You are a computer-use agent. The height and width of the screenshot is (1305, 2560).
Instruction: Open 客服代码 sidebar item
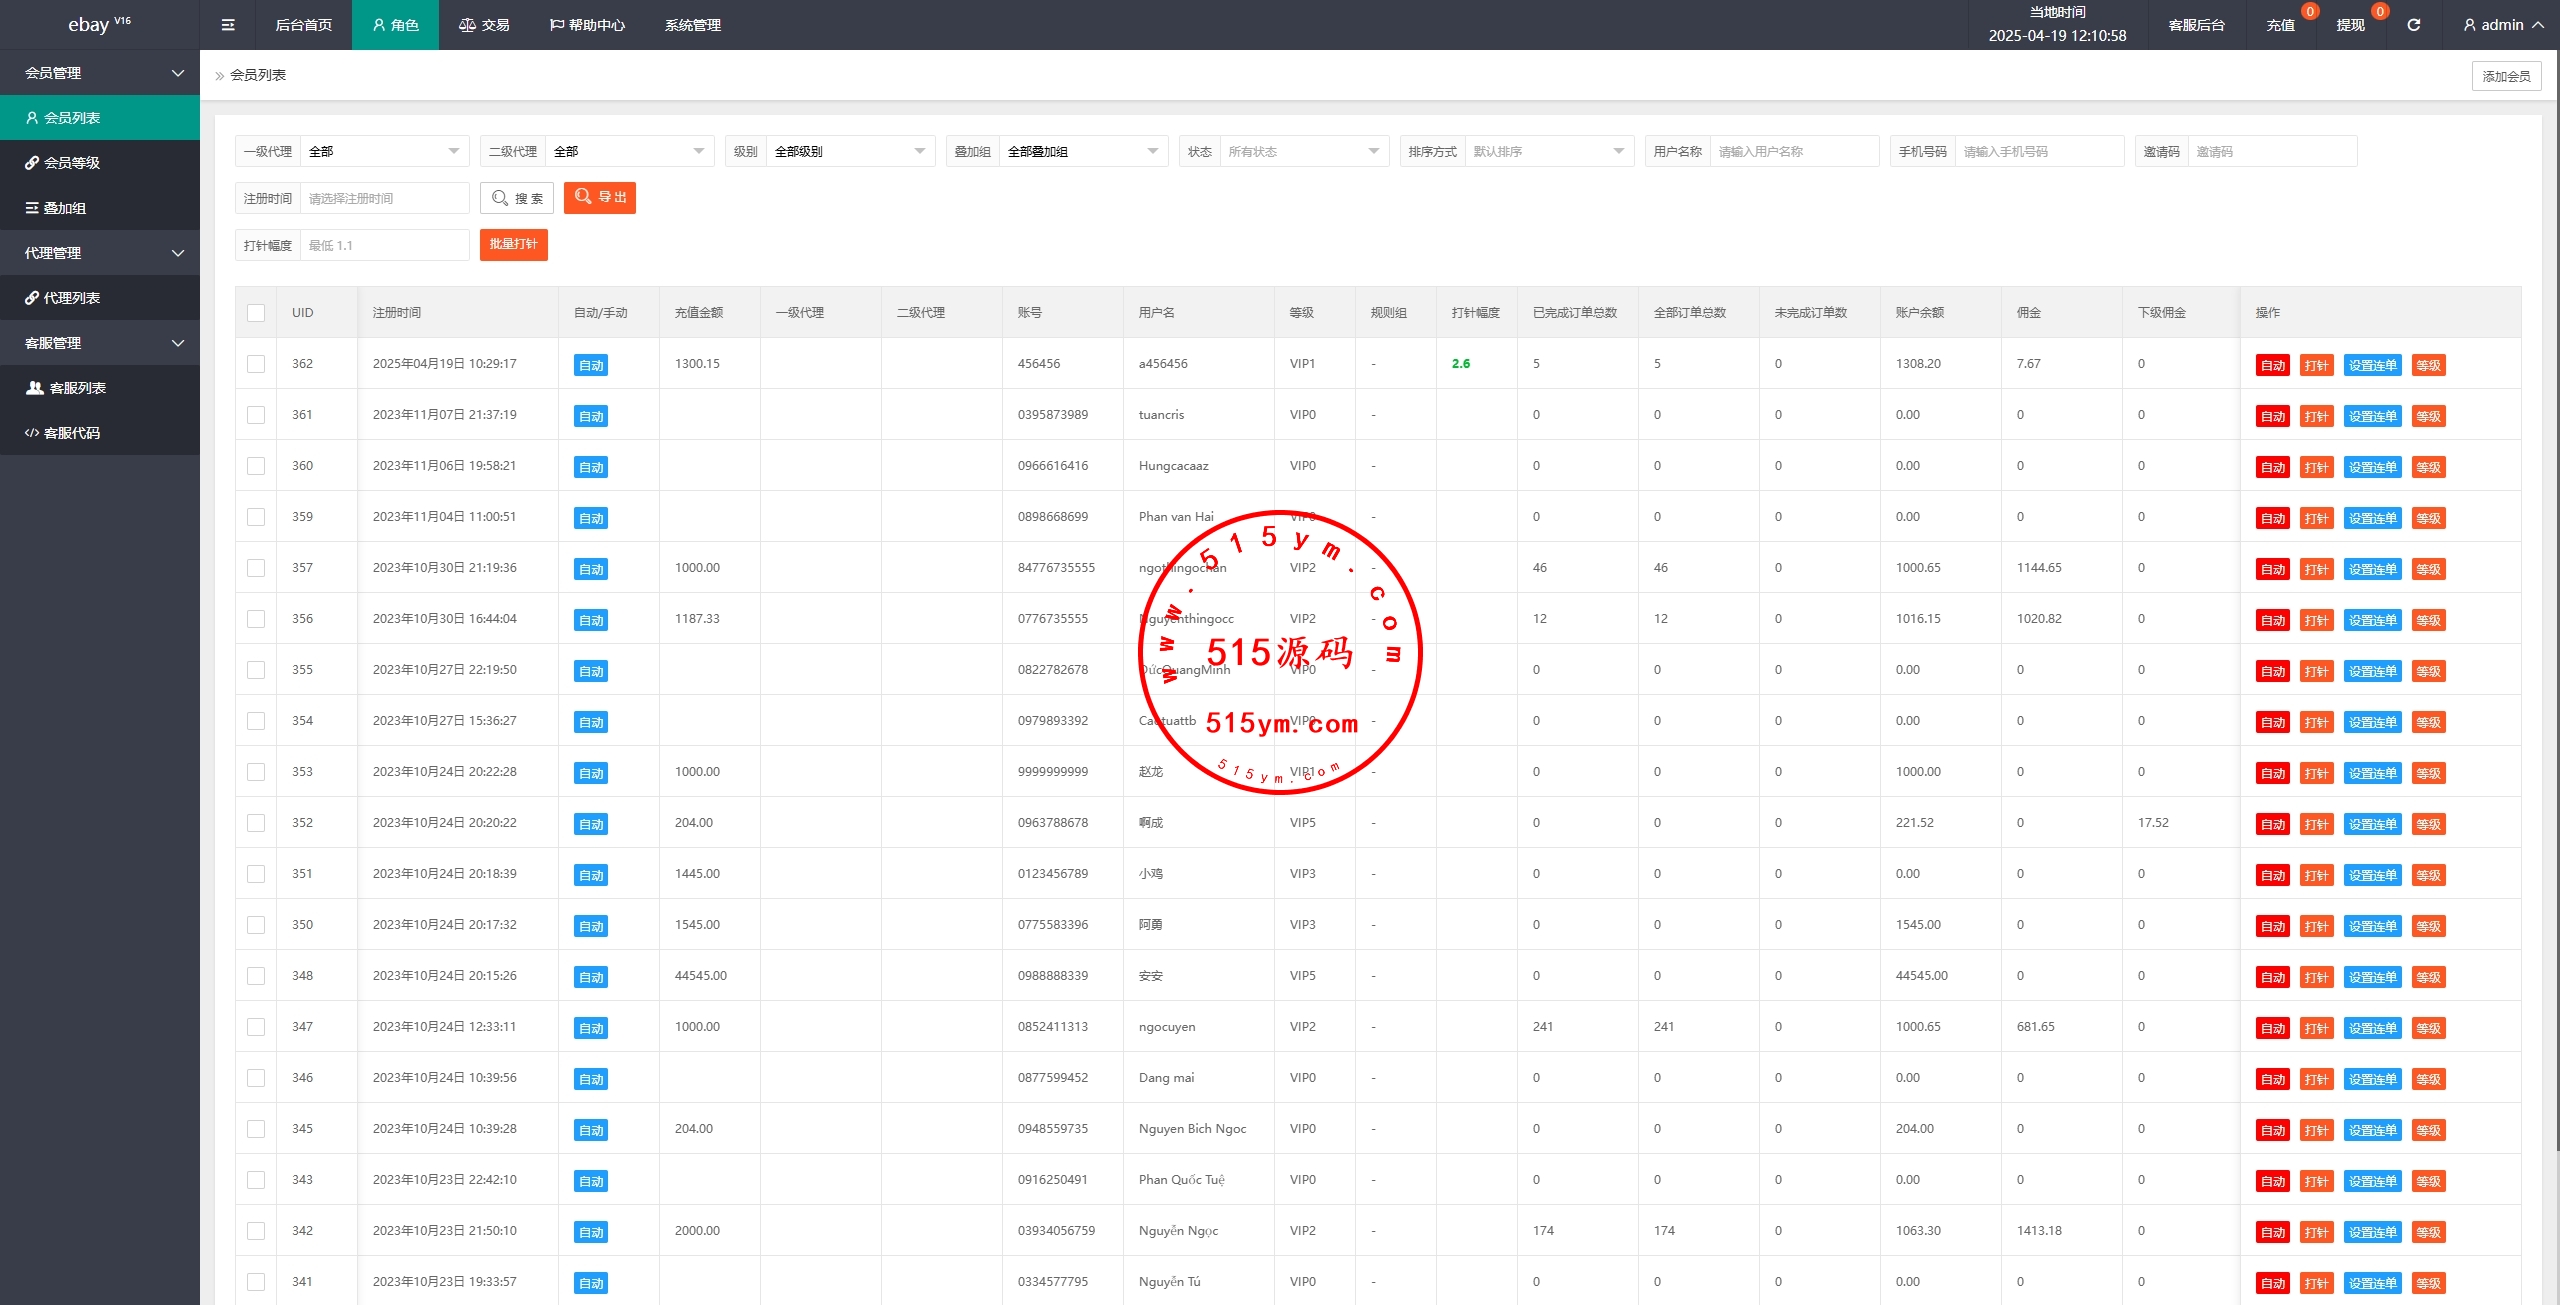pos(72,433)
